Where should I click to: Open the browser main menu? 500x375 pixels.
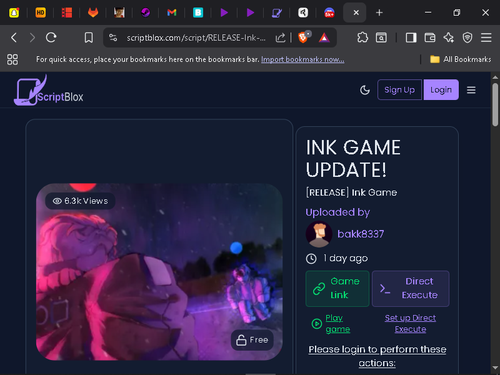tap(486, 38)
